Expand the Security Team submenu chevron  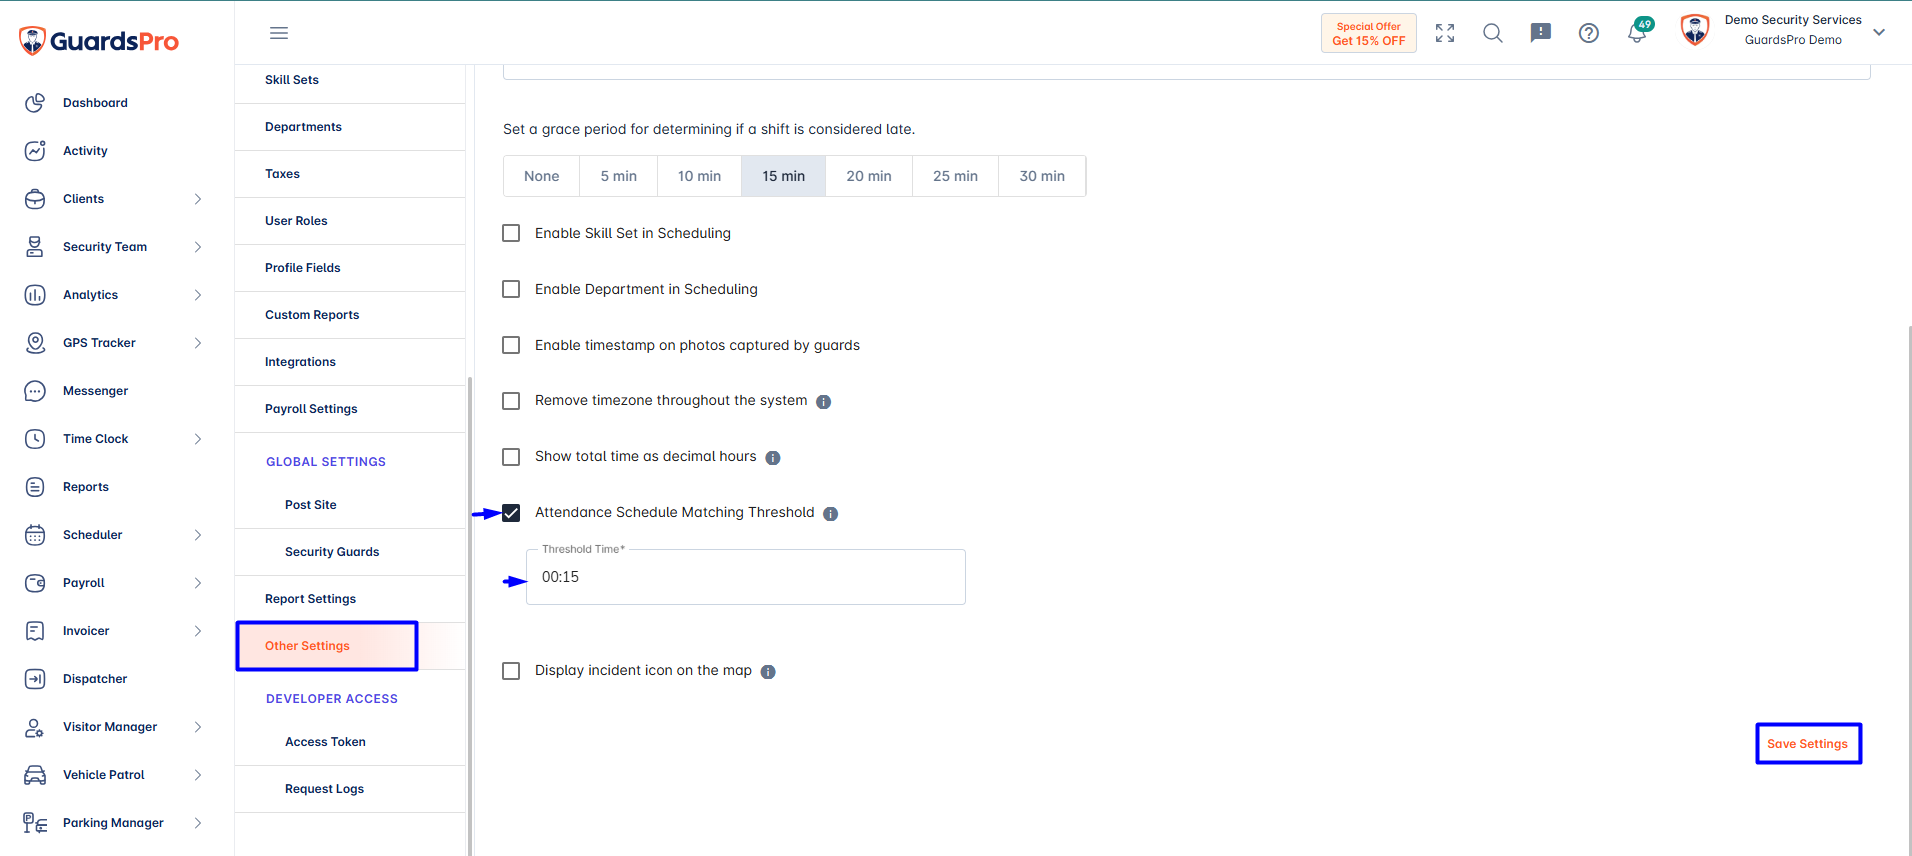198,247
